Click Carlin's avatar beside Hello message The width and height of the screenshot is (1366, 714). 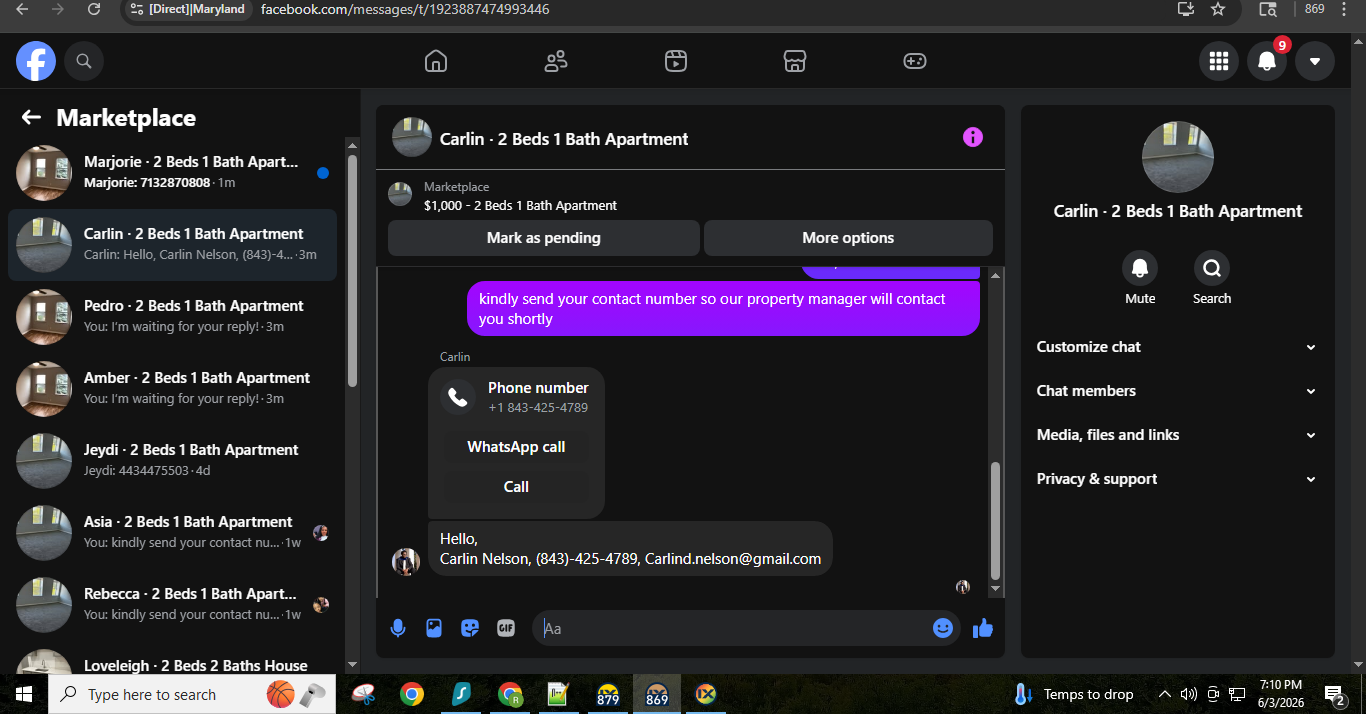click(x=406, y=562)
